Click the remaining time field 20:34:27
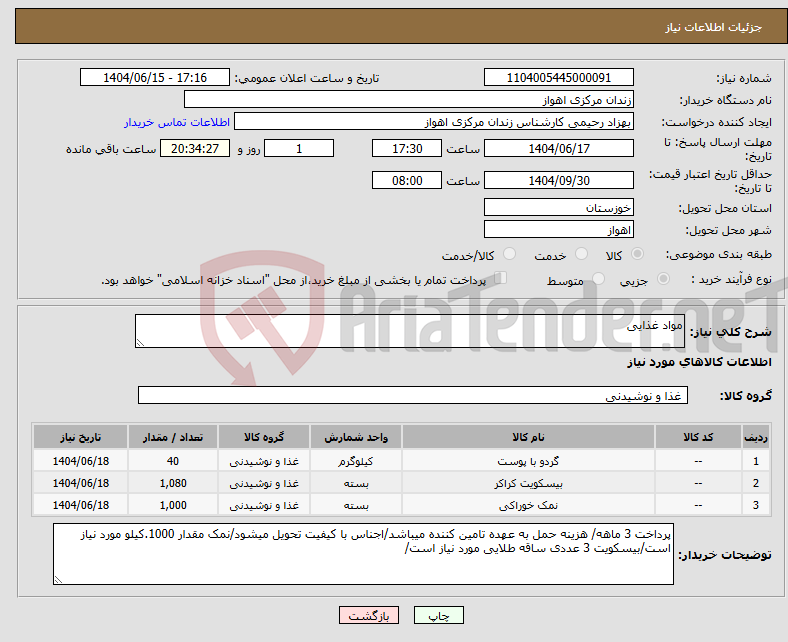Viewport: 788px width, 642px height. [x=195, y=148]
